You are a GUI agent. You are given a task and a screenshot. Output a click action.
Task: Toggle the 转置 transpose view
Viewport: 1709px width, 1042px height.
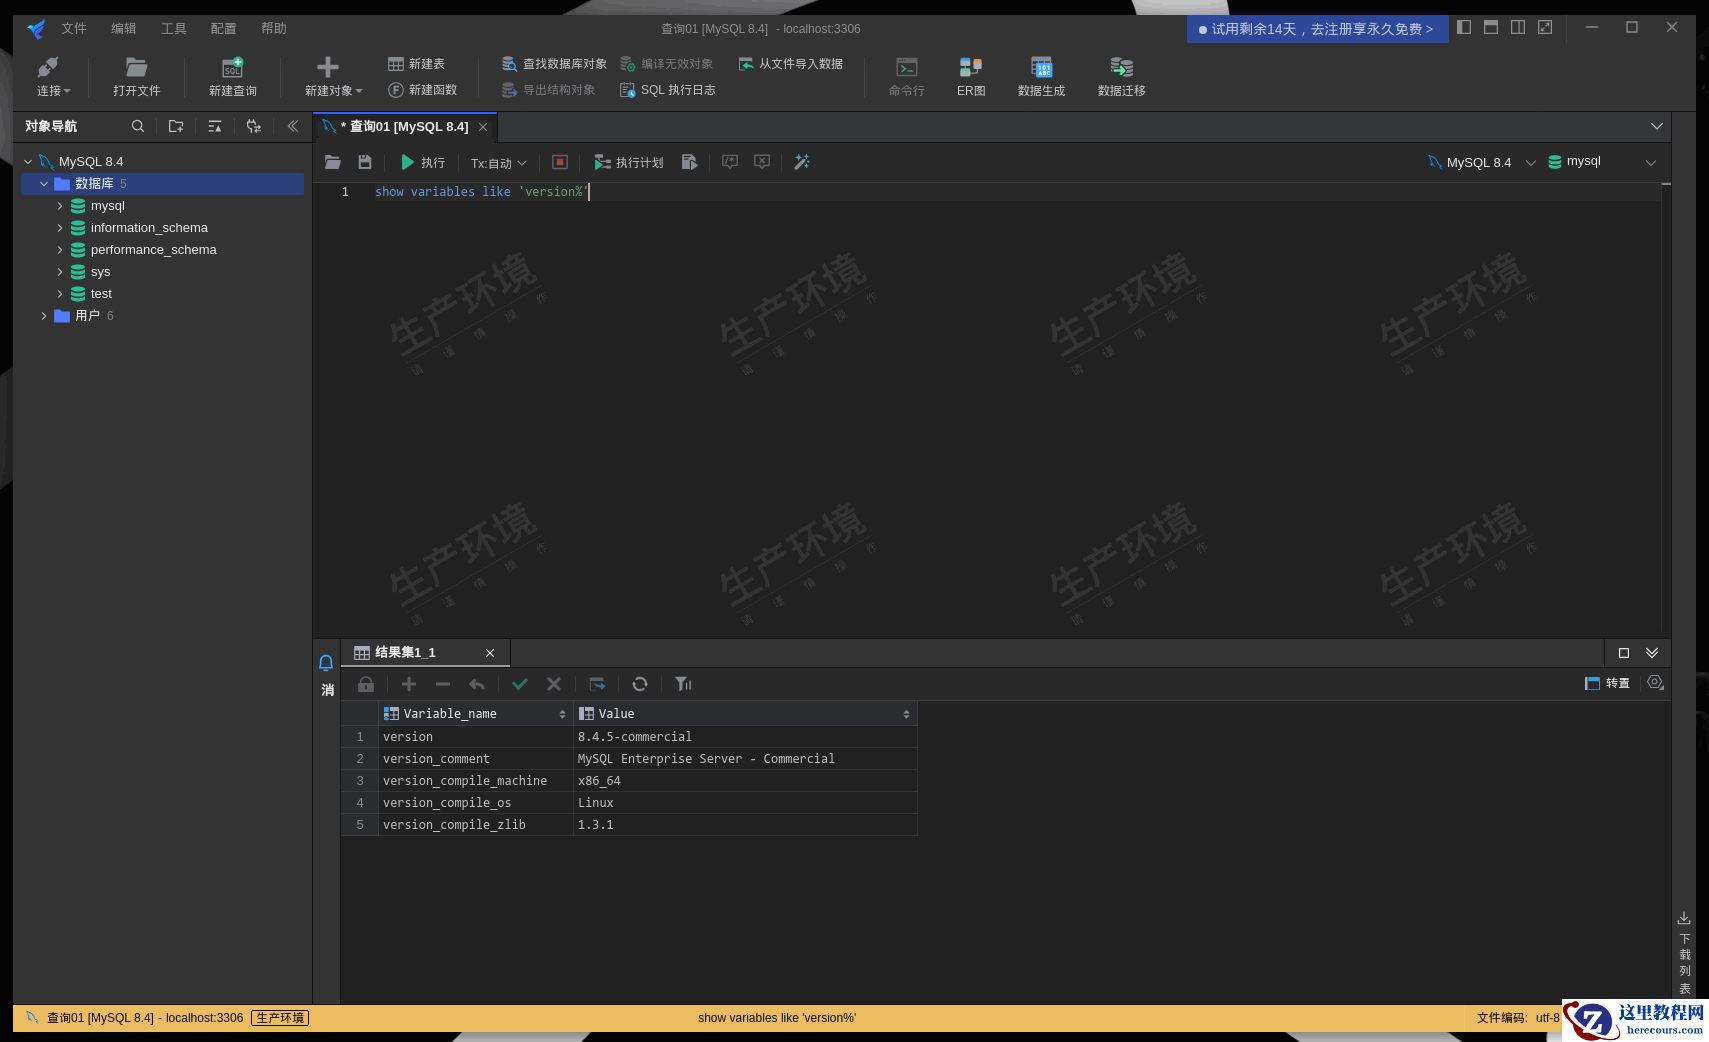coord(1607,683)
